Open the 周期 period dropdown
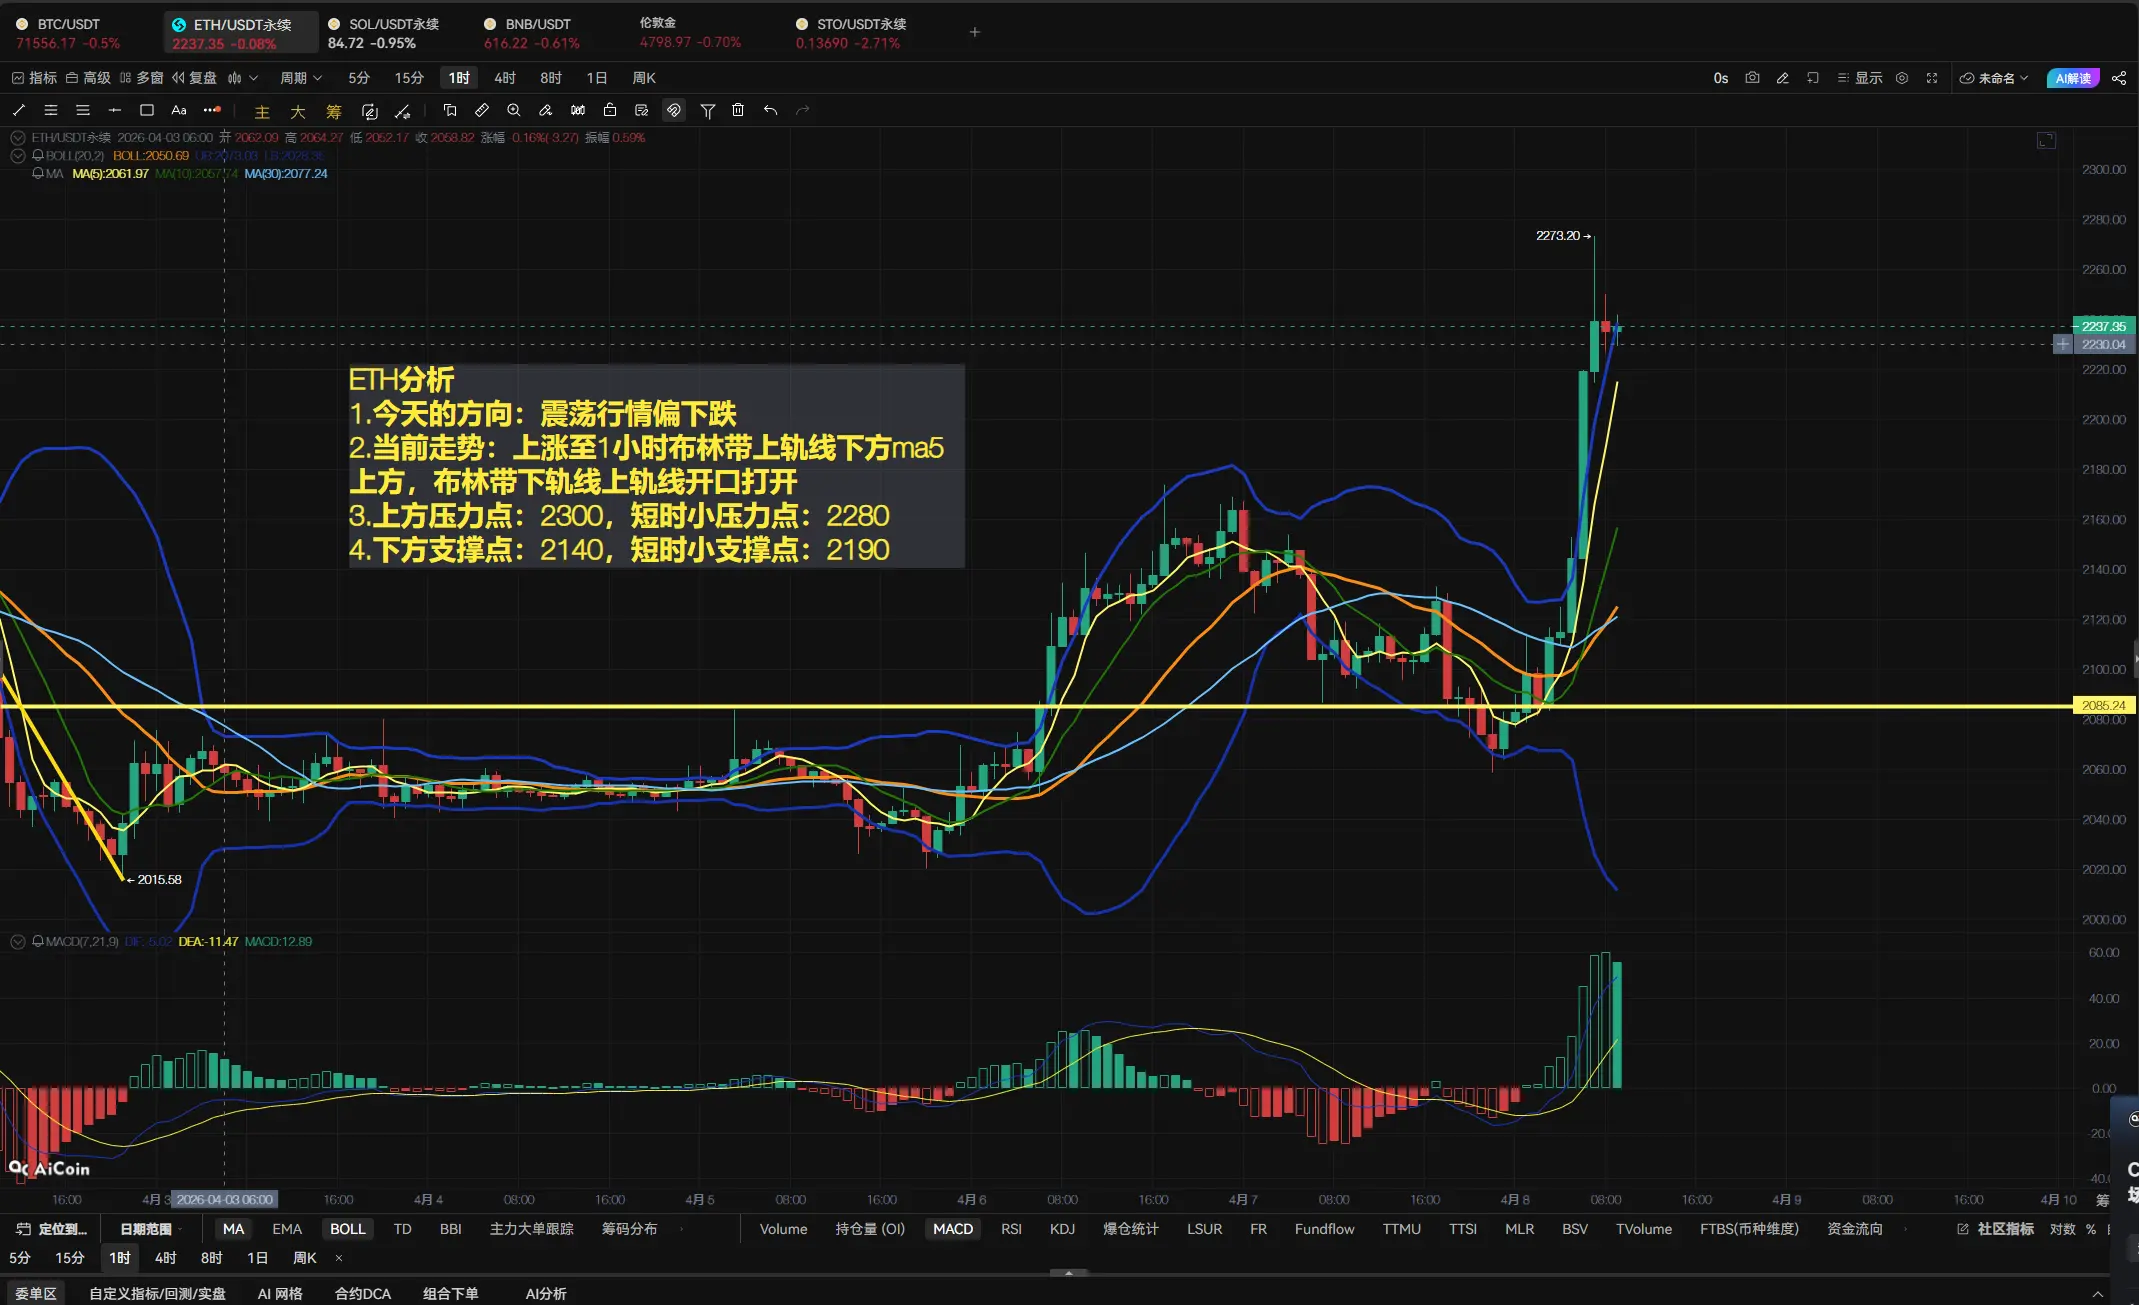The height and width of the screenshot is (1305, 2139). [300, 78]
